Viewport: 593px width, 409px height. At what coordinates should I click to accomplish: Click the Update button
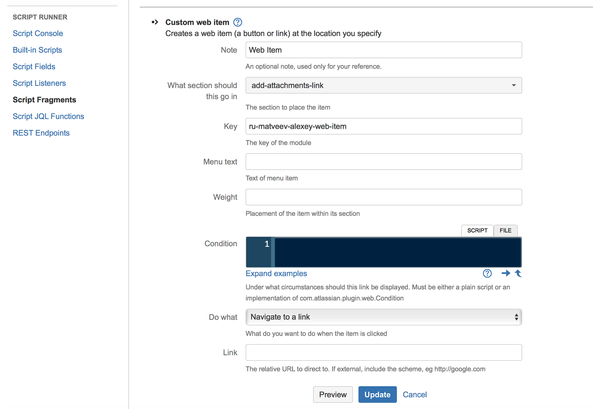[377, 394]
